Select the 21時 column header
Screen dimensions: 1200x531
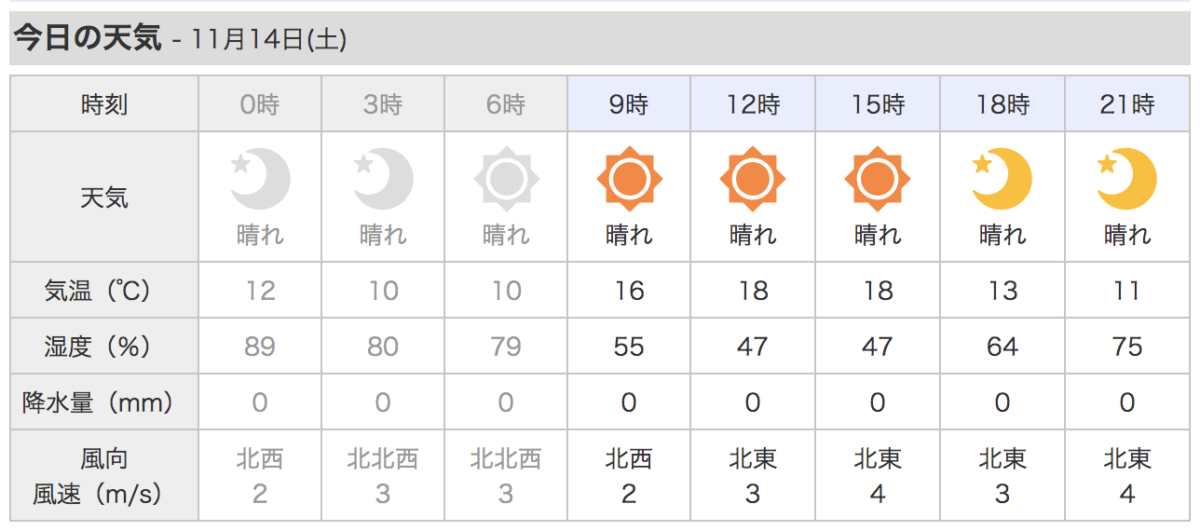[x=1127, y=104]
